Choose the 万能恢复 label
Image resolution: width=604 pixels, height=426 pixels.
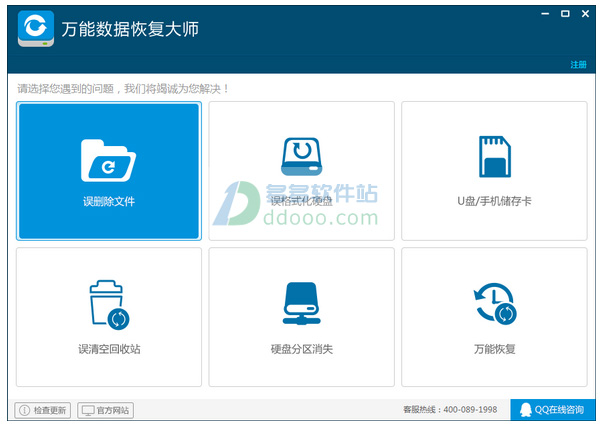(x=495, y=349)
